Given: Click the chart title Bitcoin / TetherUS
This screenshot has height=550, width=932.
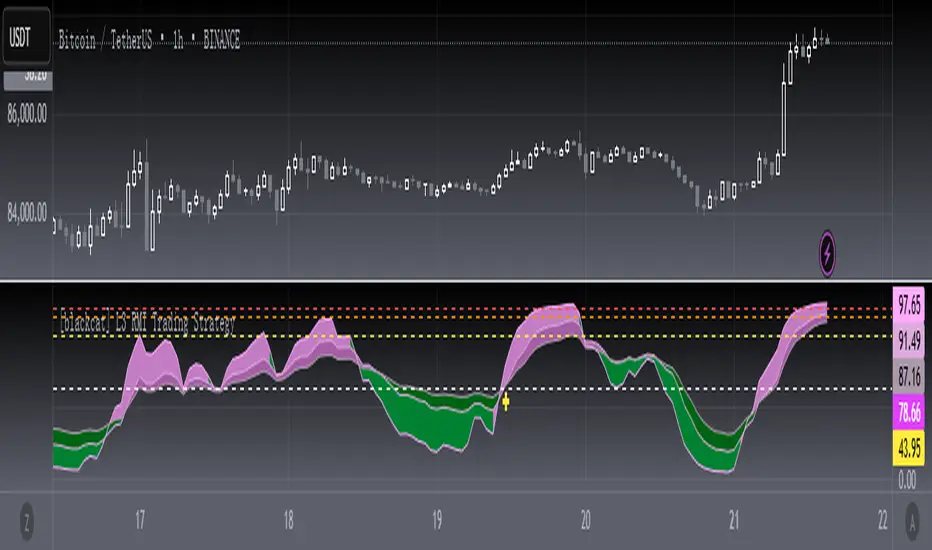Looking at the screenshot, I should (x=105, y=40).
